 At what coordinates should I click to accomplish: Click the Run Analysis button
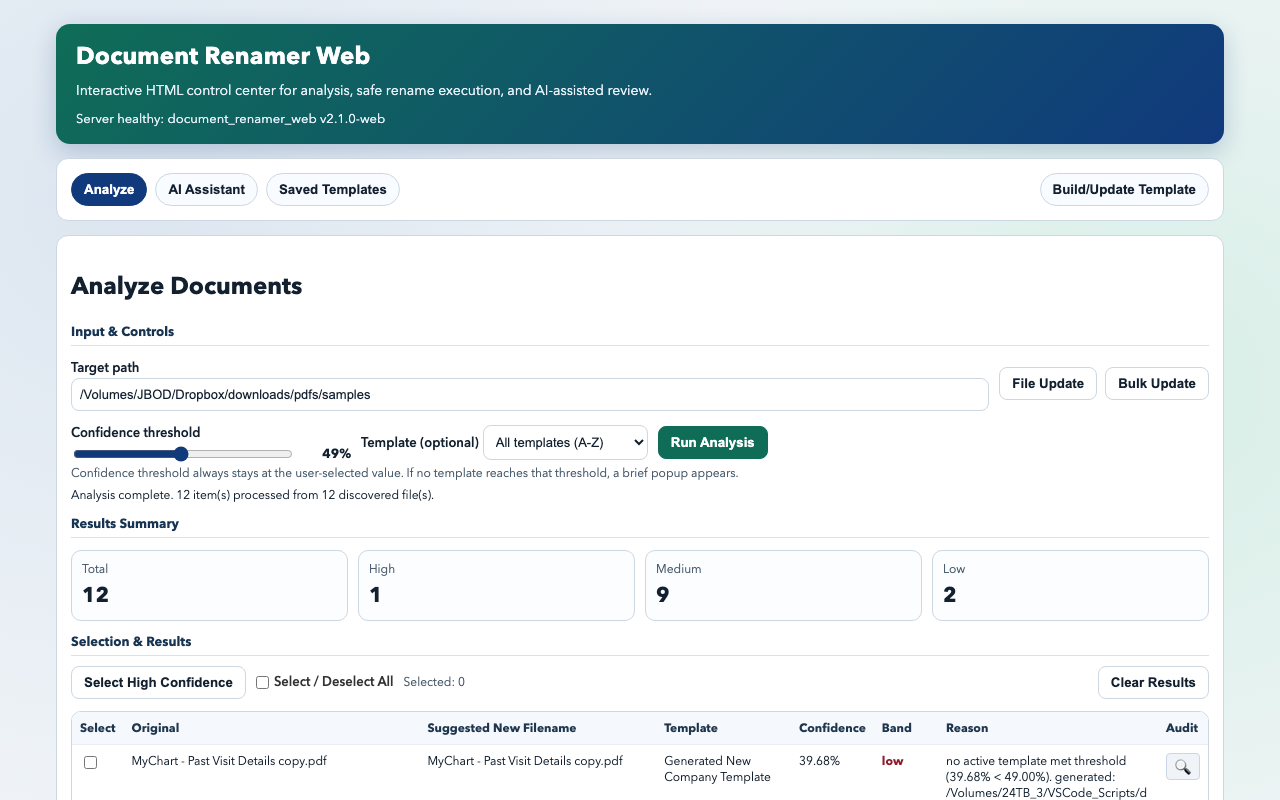[712, 442]
